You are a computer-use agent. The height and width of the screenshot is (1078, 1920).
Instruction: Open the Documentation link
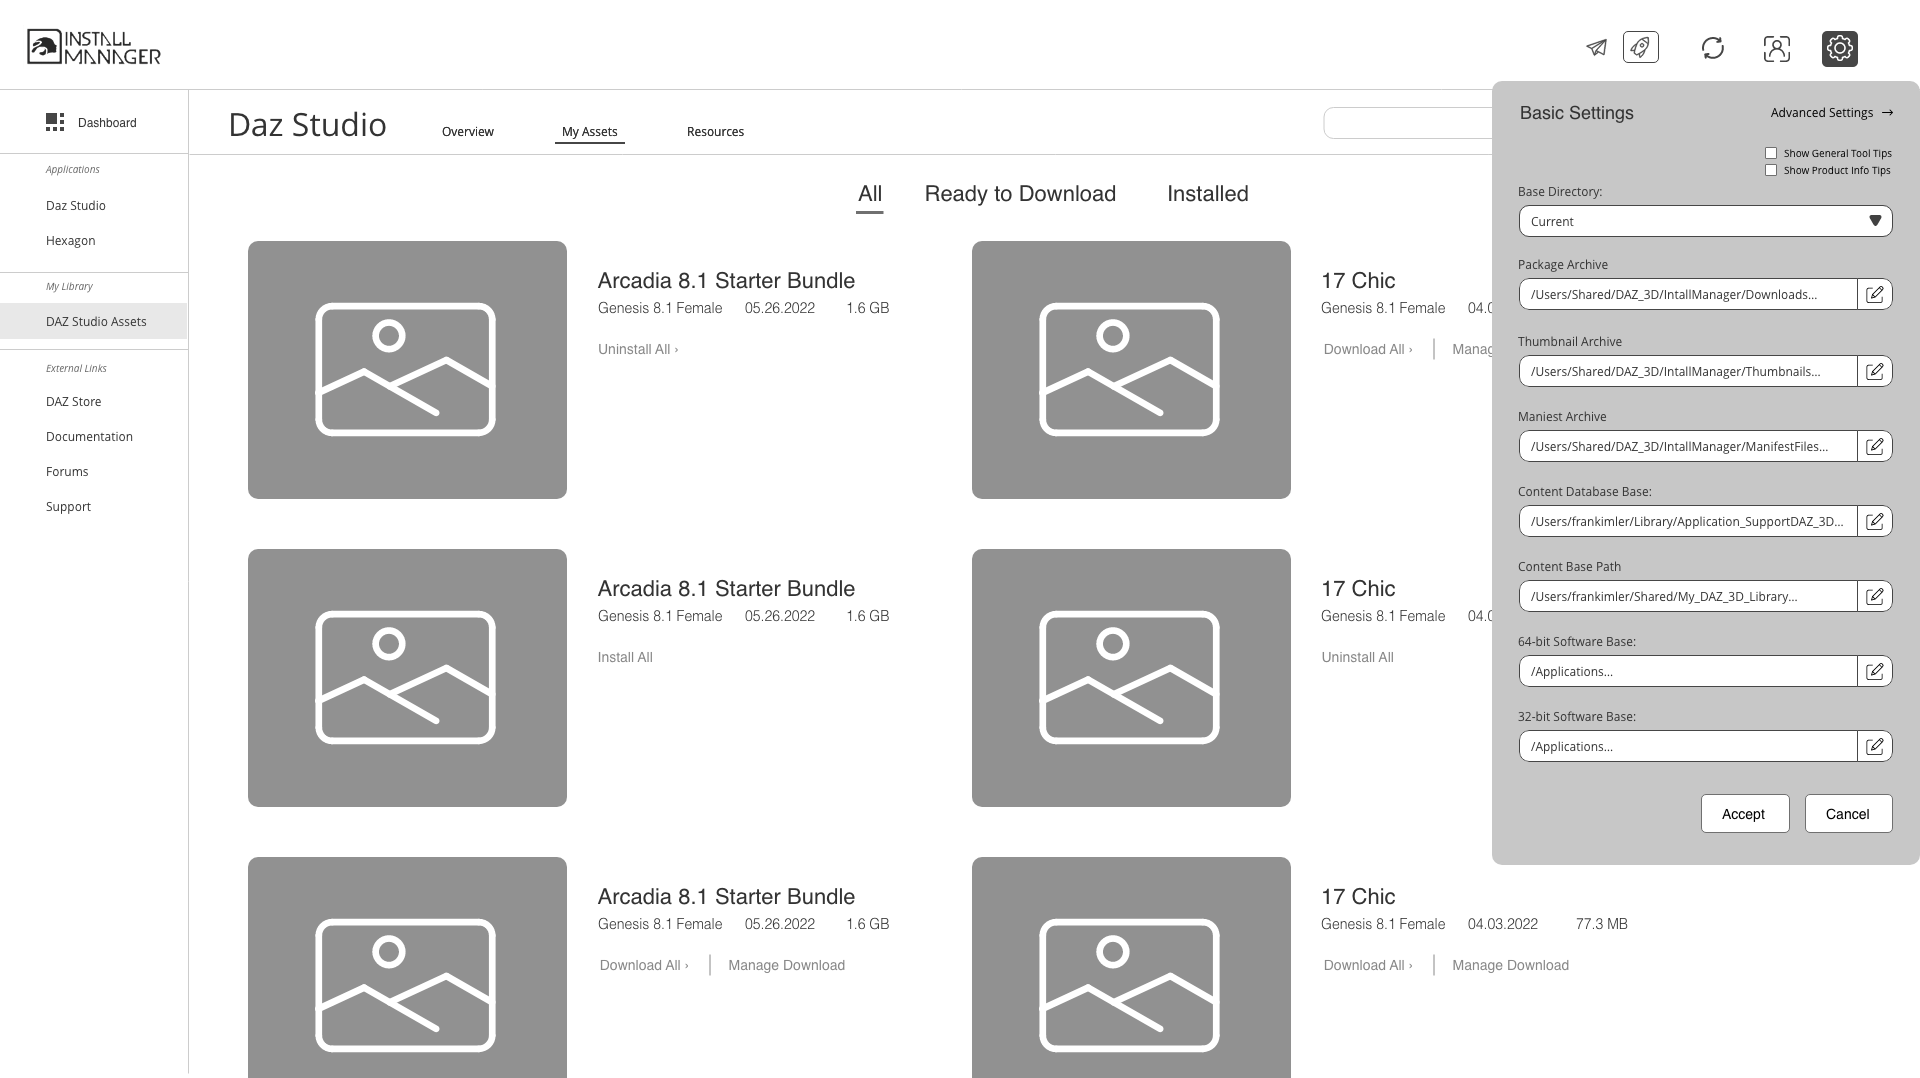(x=89, y=436)
